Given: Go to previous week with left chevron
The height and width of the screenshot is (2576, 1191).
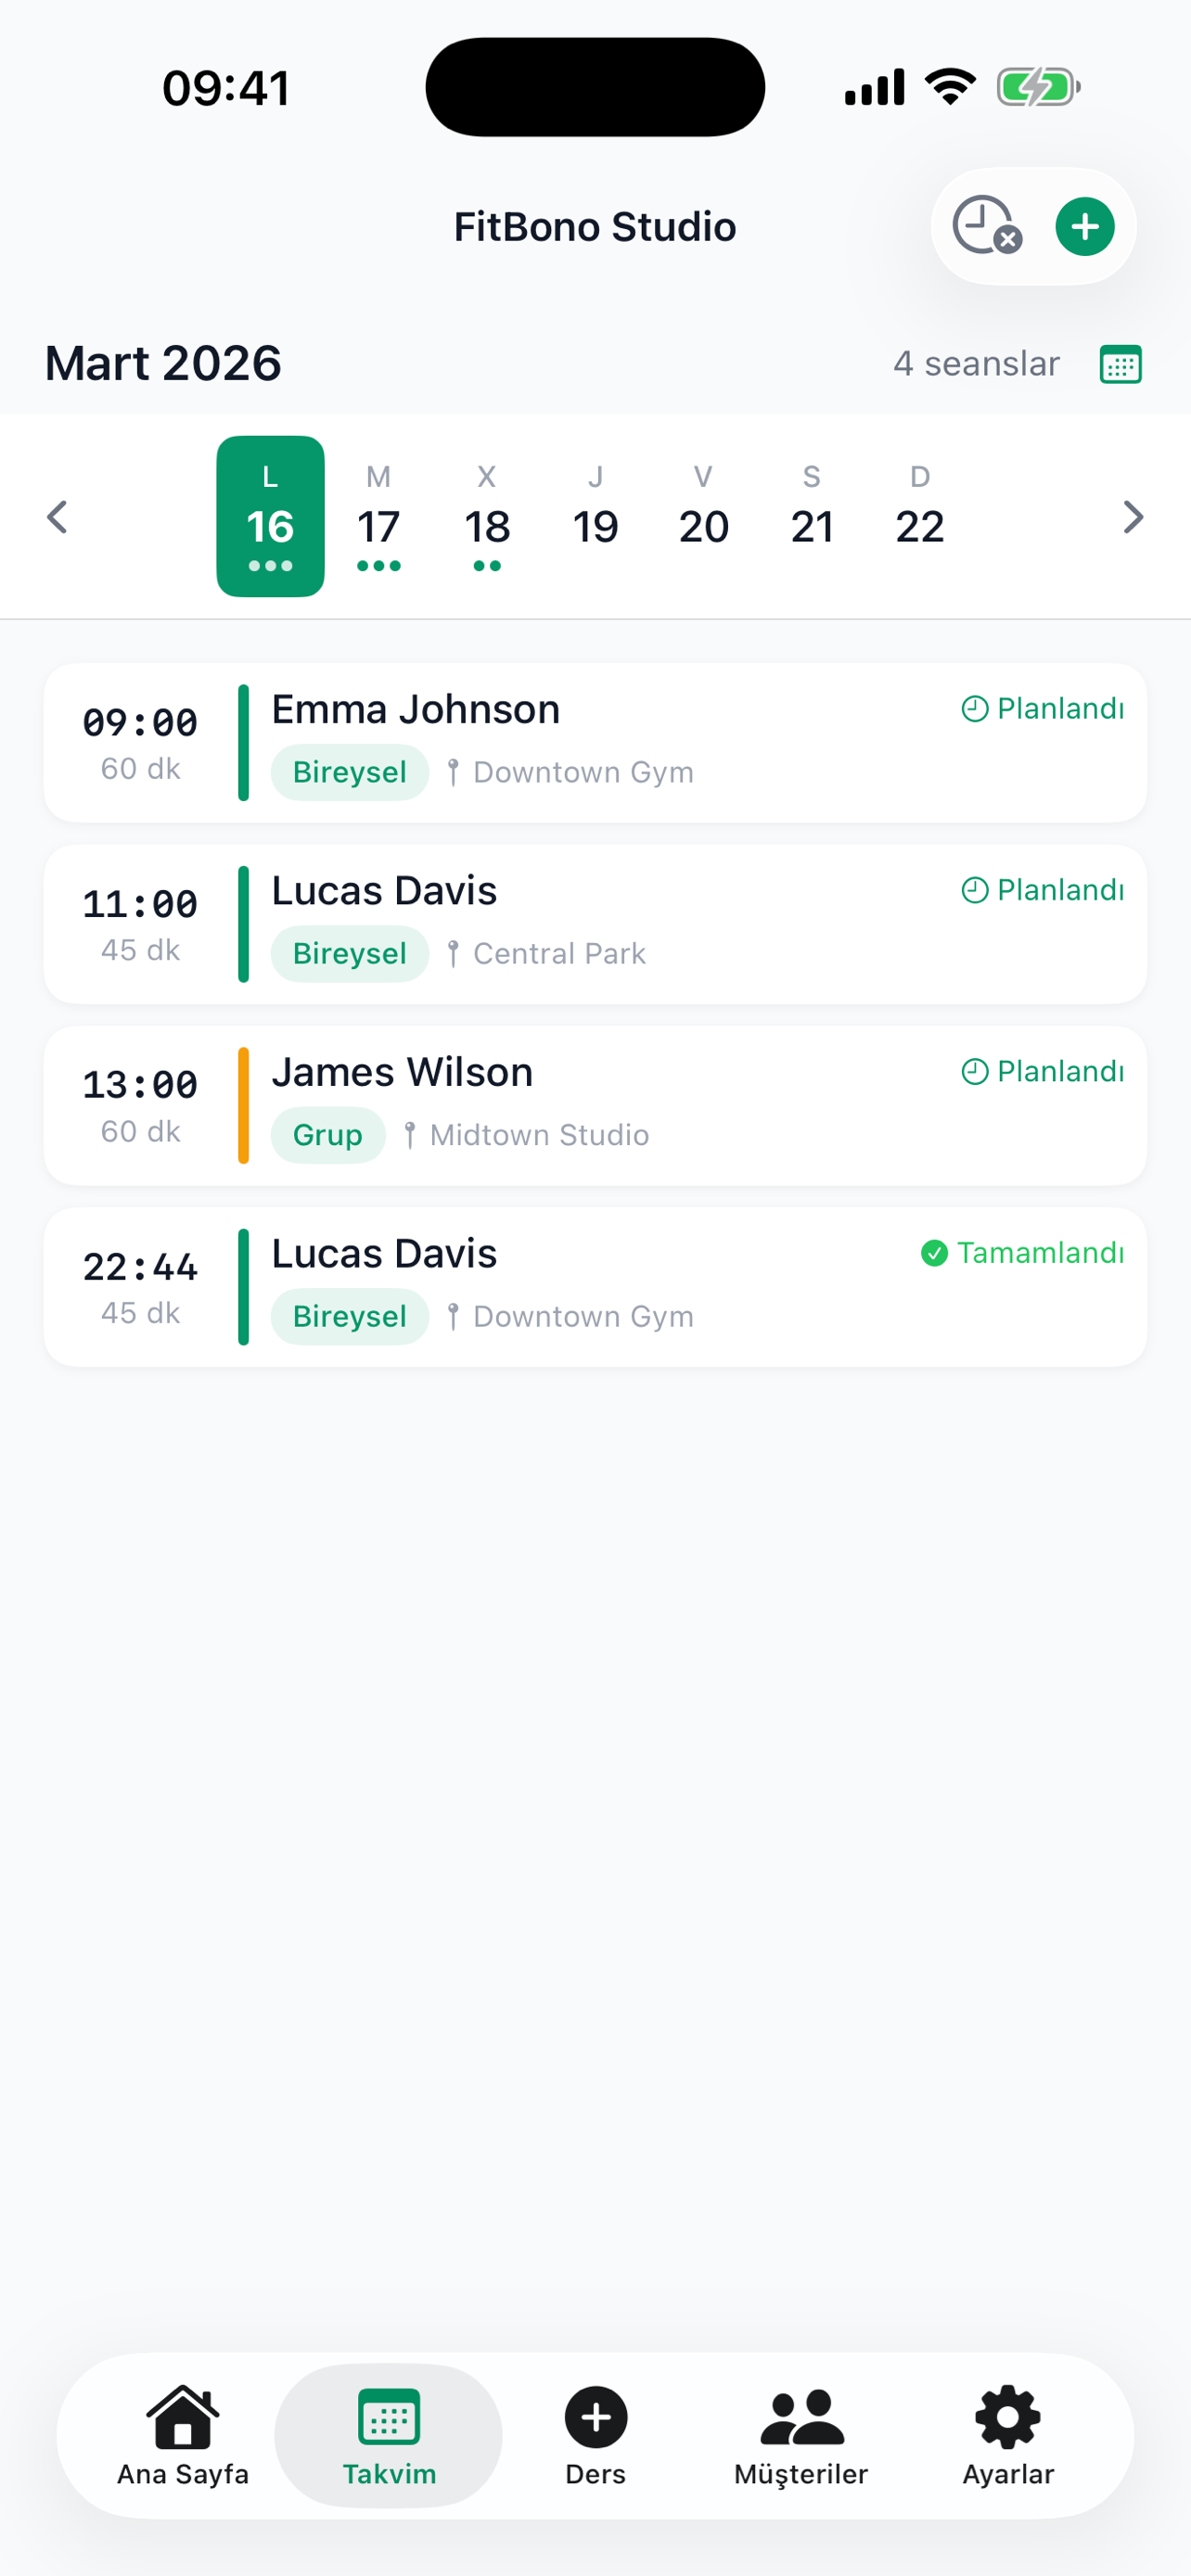Looking at the screenshot, I should click(x=58, y=517).
